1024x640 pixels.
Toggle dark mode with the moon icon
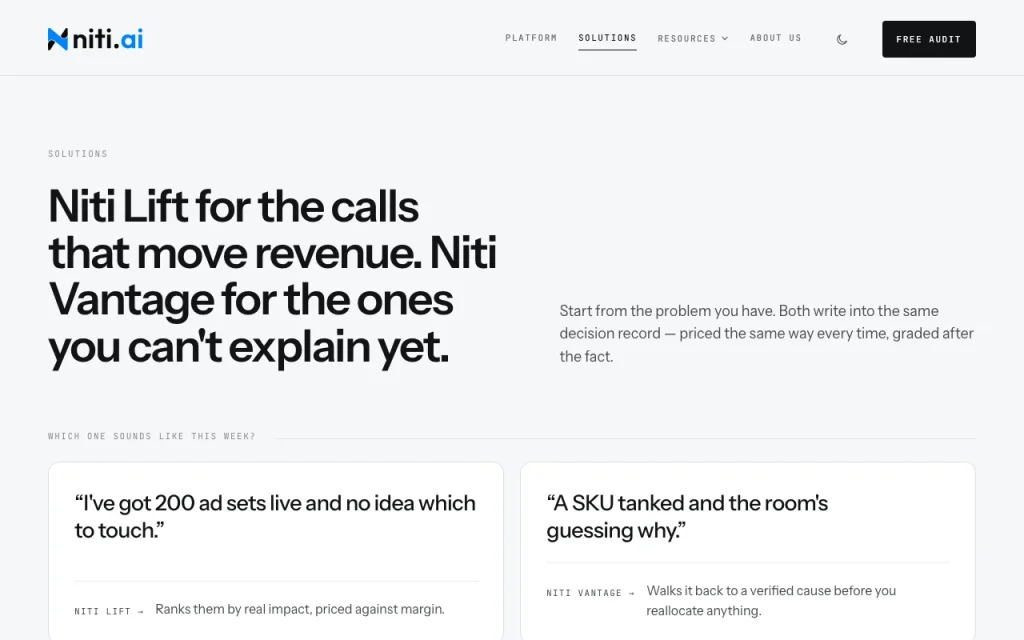pyautogui.click(x=842, y=39)
